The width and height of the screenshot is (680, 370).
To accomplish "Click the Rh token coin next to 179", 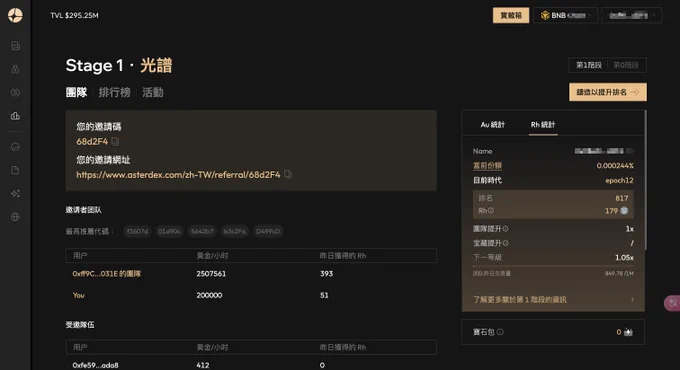I will point(624,211).
